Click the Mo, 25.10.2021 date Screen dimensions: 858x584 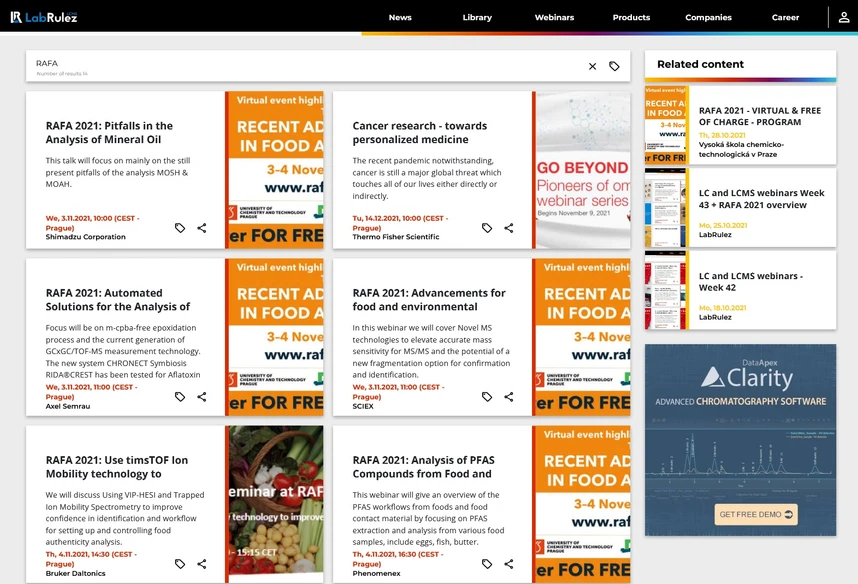click(723, 225)
